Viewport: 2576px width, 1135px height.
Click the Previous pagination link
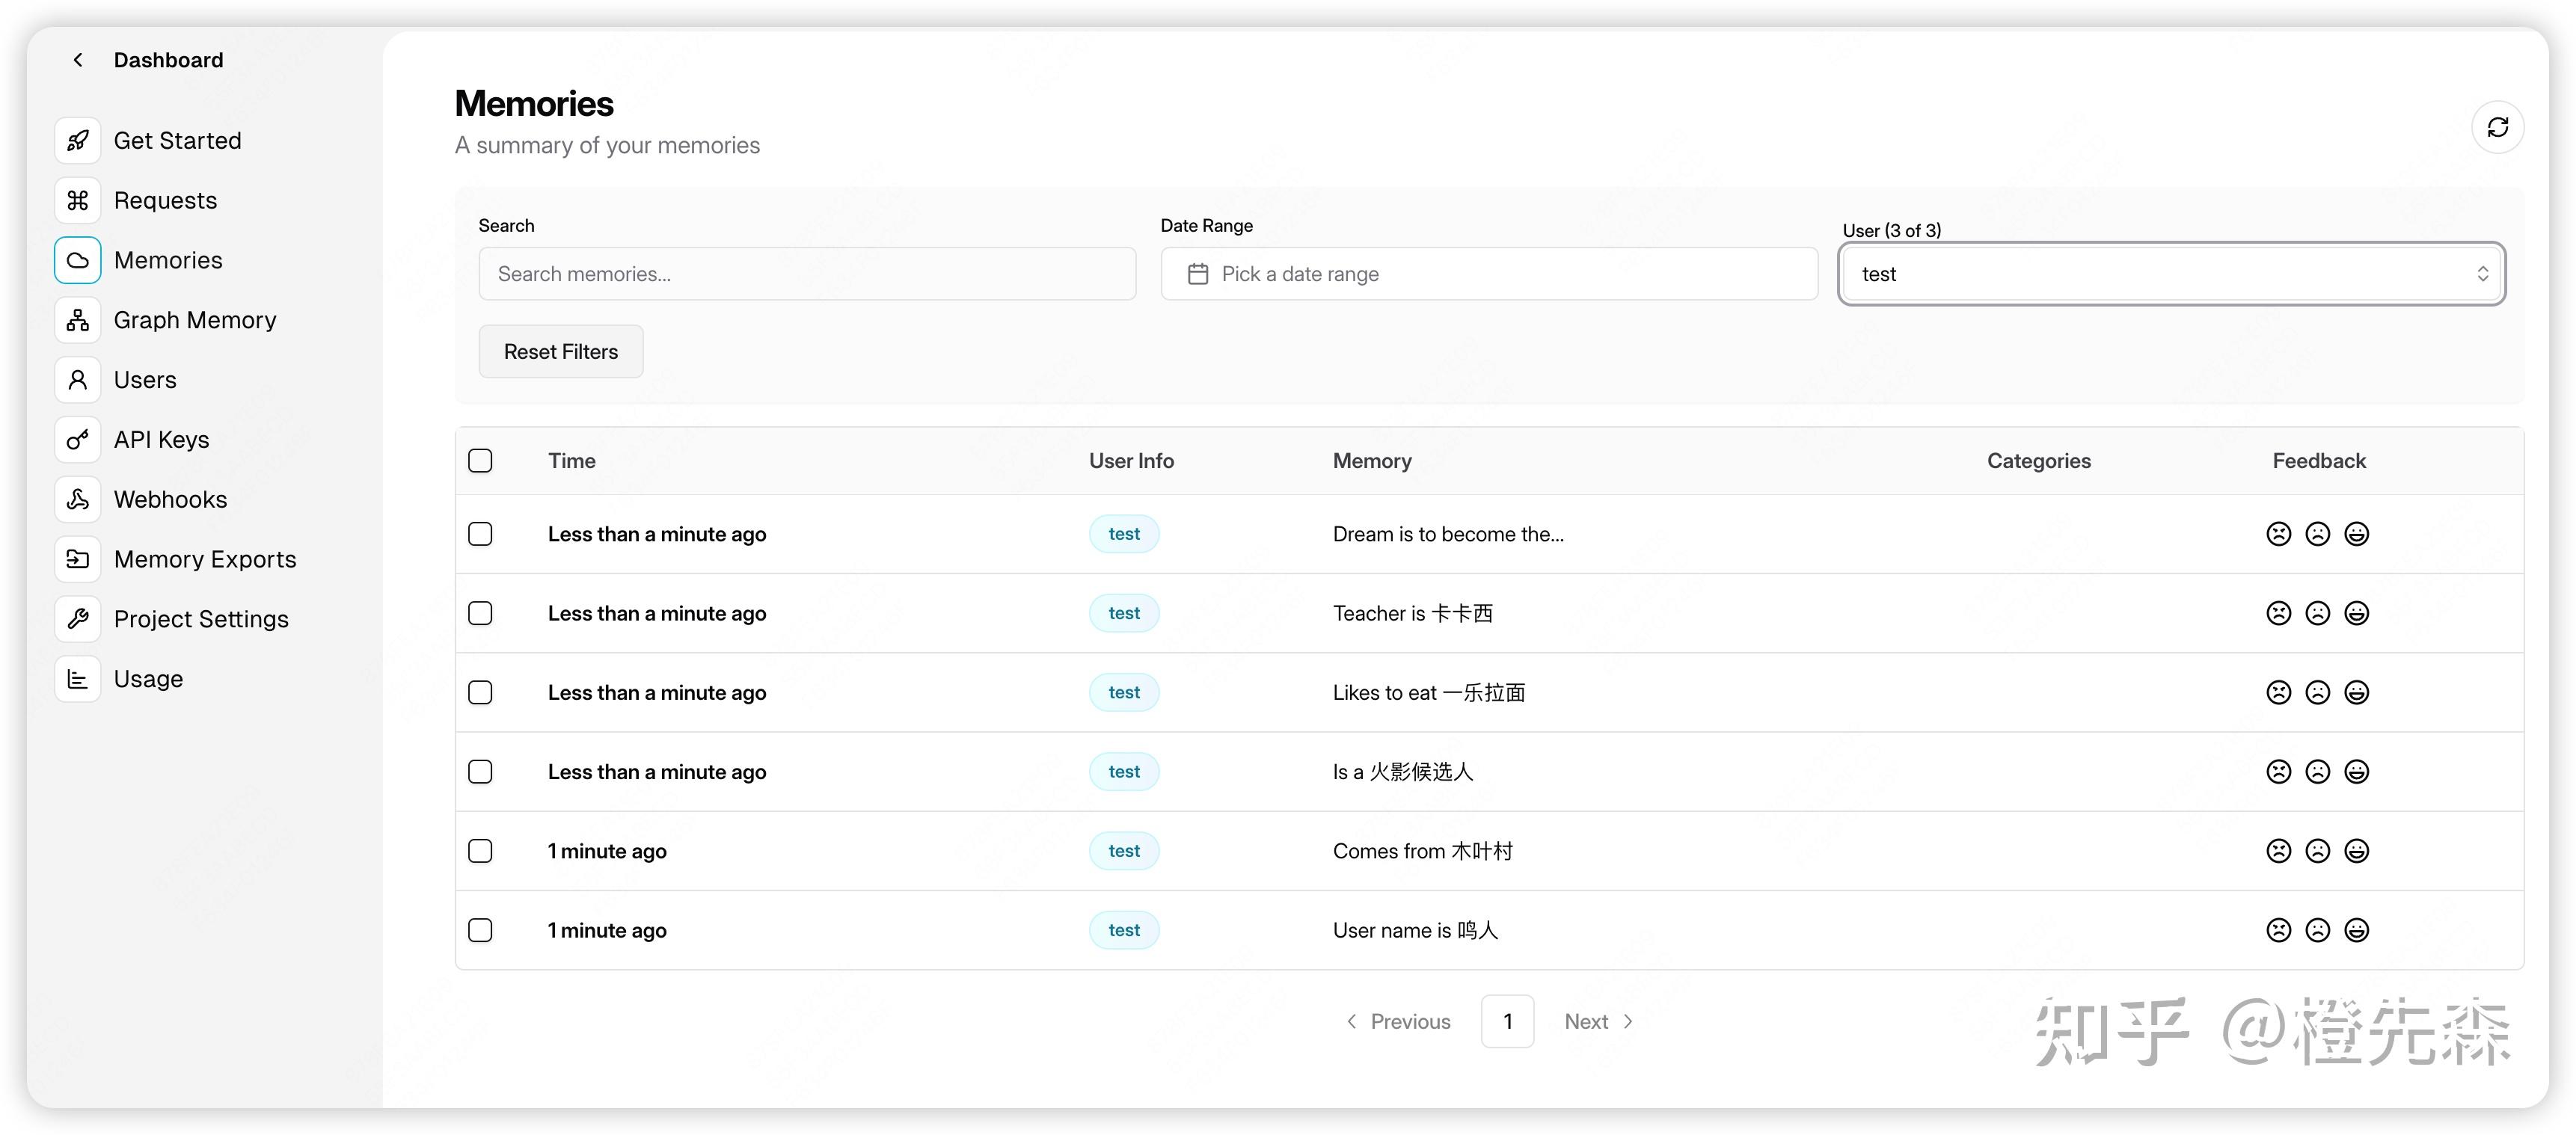(x=1398, y=1021)
